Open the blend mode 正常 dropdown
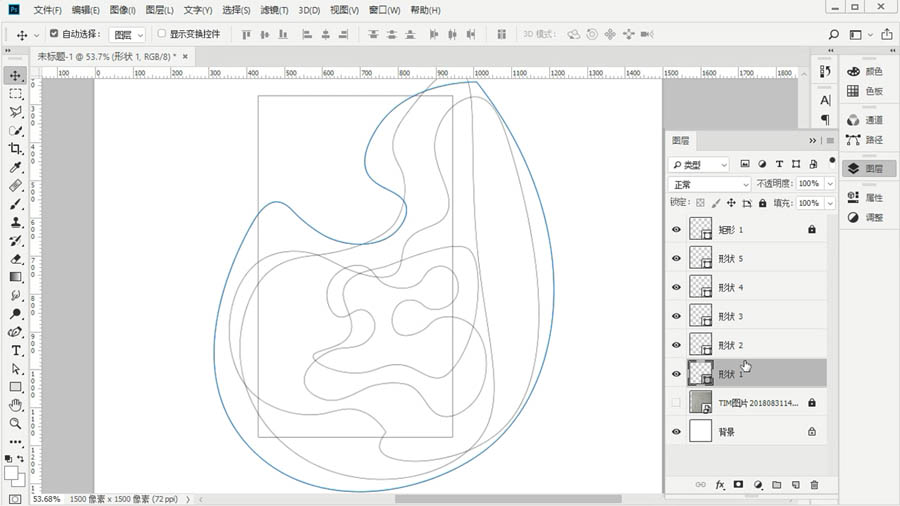Screen dimensions: 900x506 pos(709,184)
